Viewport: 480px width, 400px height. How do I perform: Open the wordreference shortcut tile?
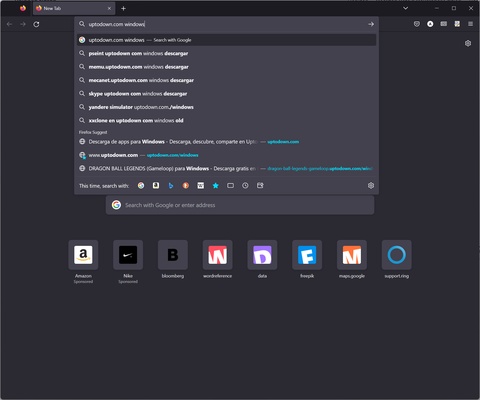(218, 255)
